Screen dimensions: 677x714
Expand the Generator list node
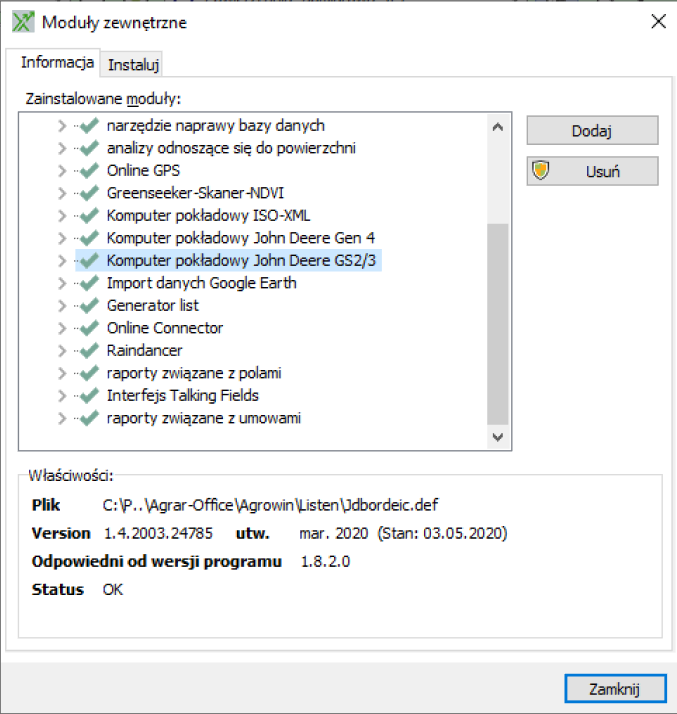tap(62, 306)
